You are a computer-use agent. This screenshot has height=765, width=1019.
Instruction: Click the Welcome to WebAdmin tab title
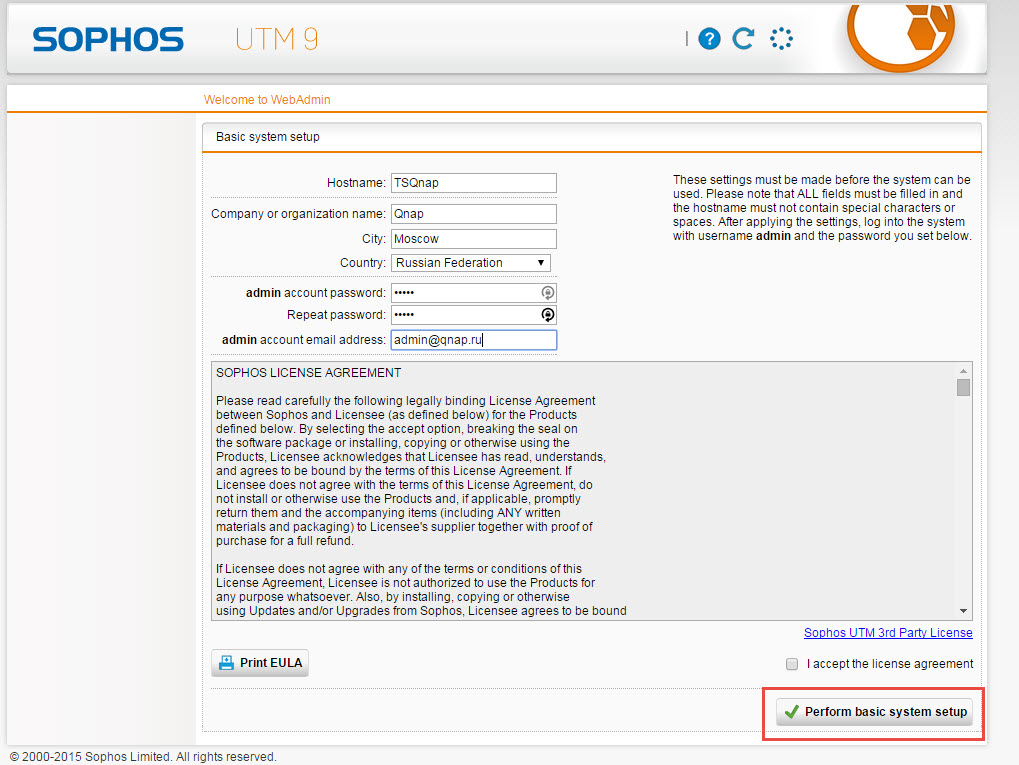tap(267, 99)
